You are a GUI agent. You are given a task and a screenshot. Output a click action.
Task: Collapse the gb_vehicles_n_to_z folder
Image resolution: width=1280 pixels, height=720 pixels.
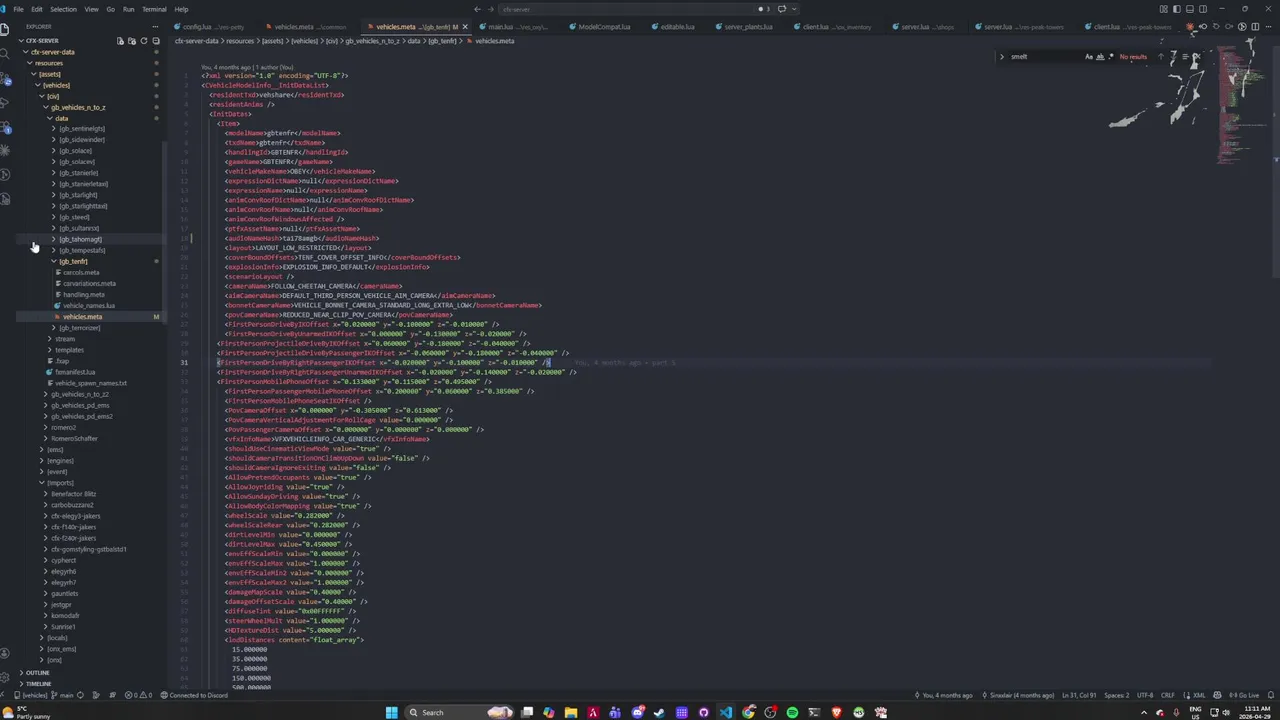(78, 107)
